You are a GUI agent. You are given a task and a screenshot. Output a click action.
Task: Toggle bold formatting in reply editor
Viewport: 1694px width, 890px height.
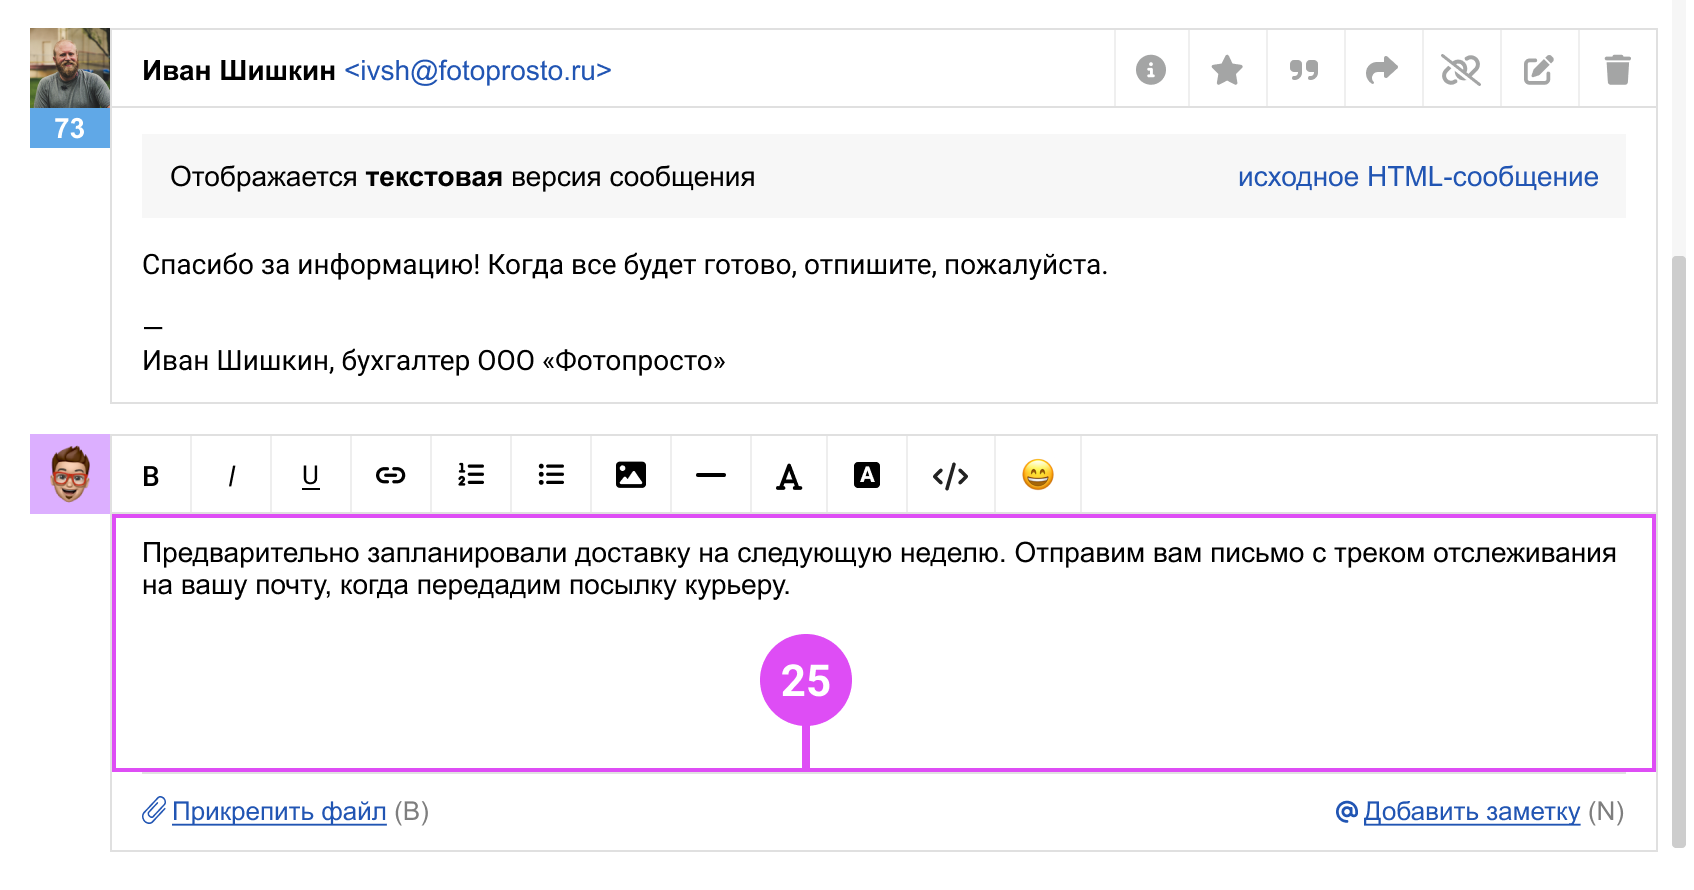pyautogui.click(x=151, y=476)
